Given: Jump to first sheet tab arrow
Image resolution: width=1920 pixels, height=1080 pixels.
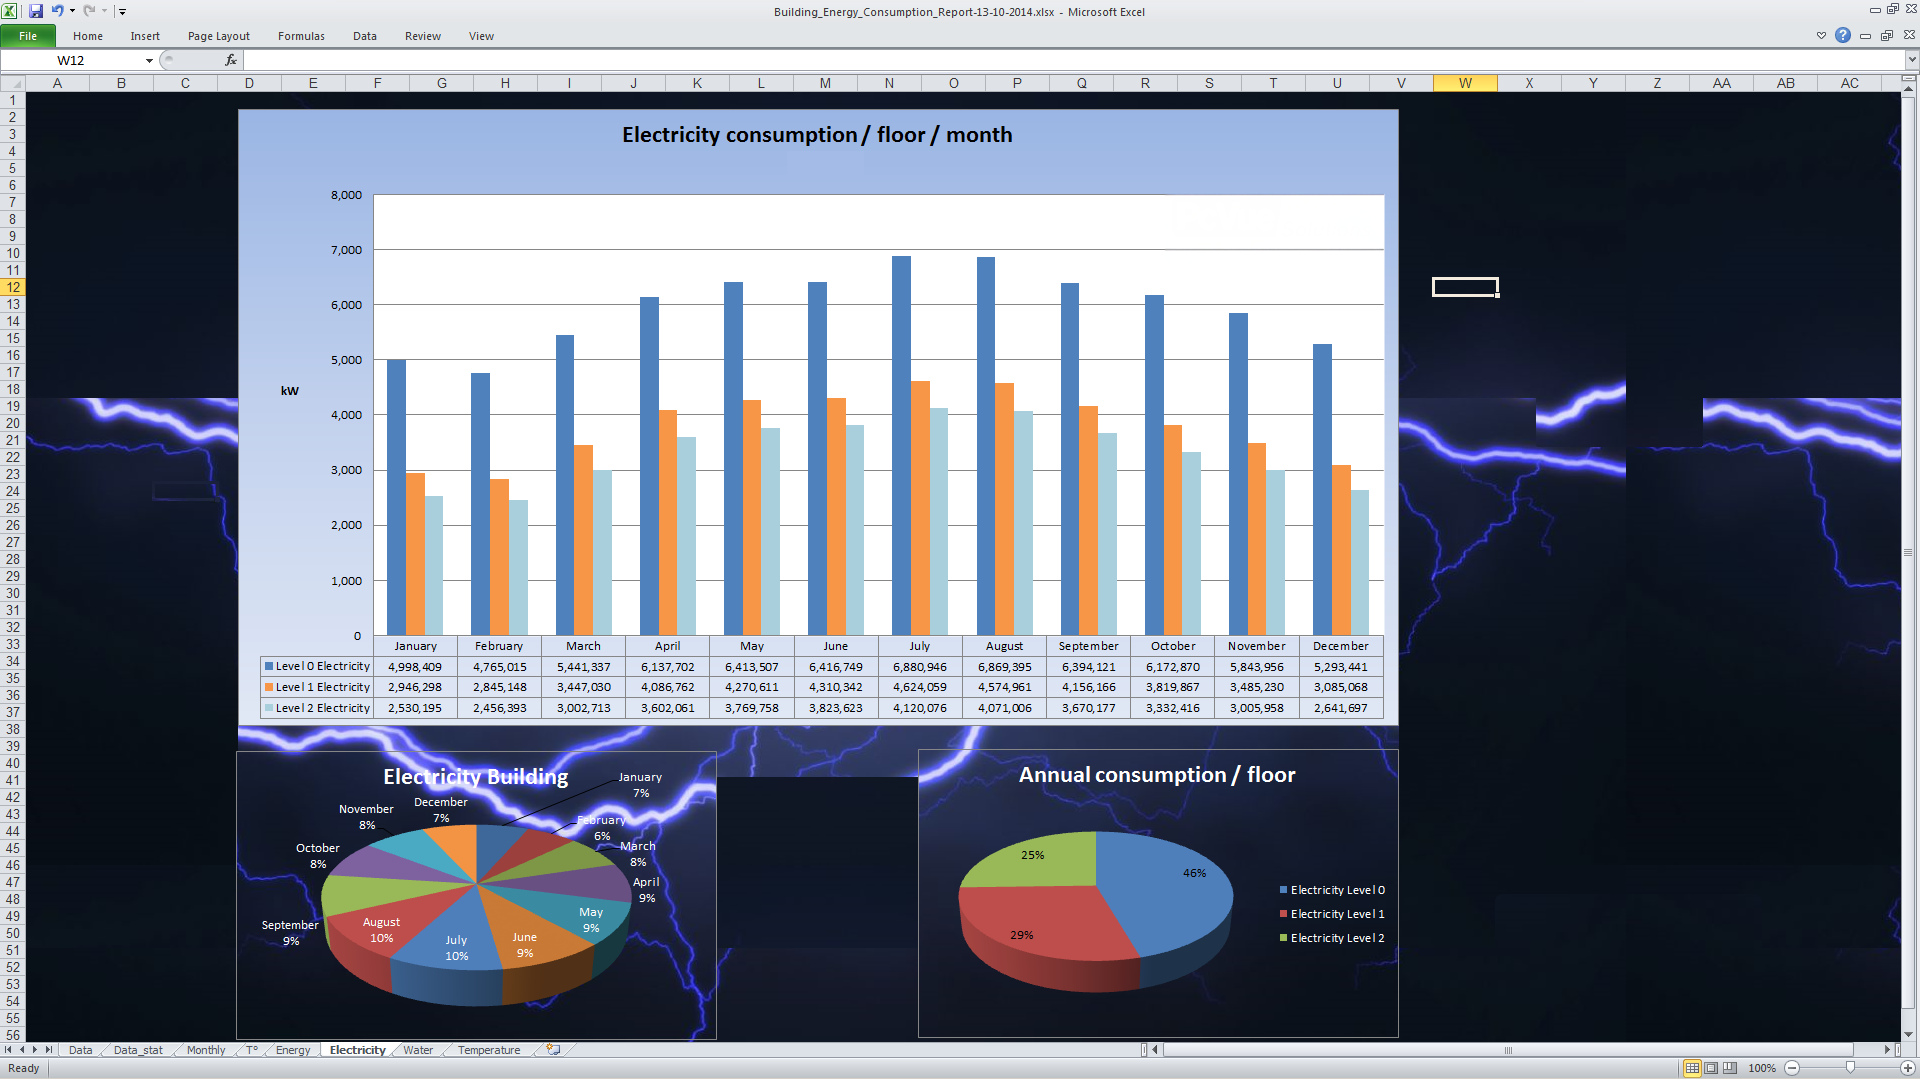Looking at the screenshot, I should click(x=9, y=1050).
